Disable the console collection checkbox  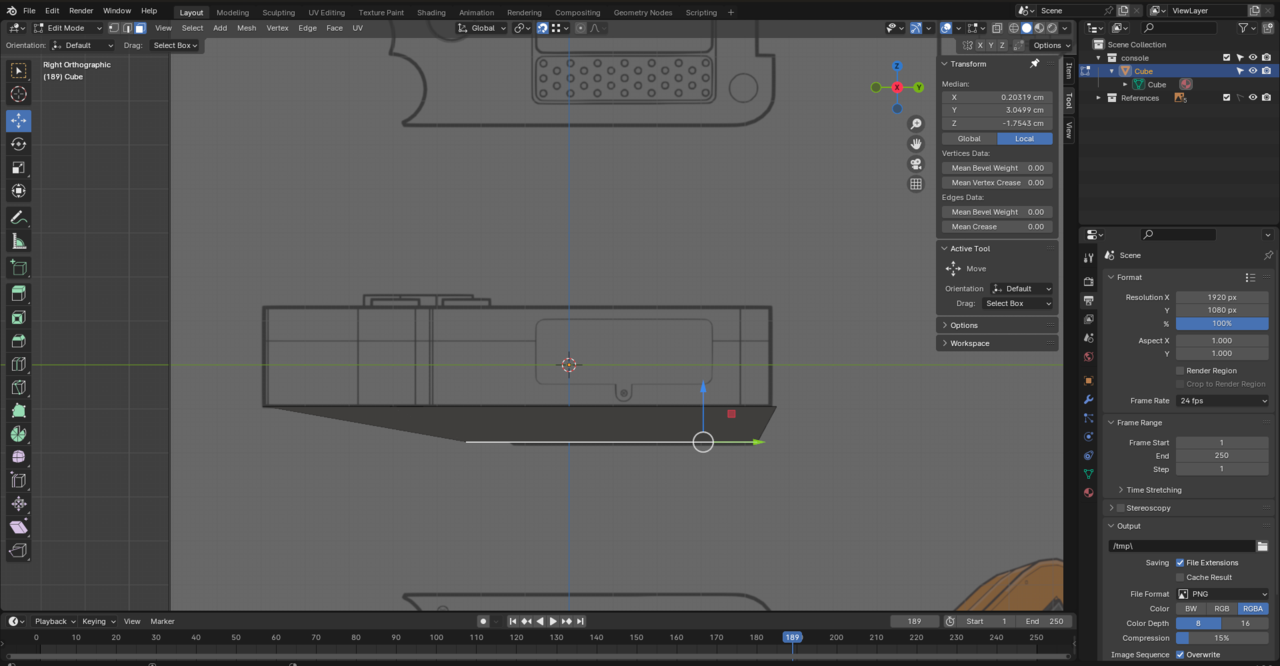[x=1225, y=58]
